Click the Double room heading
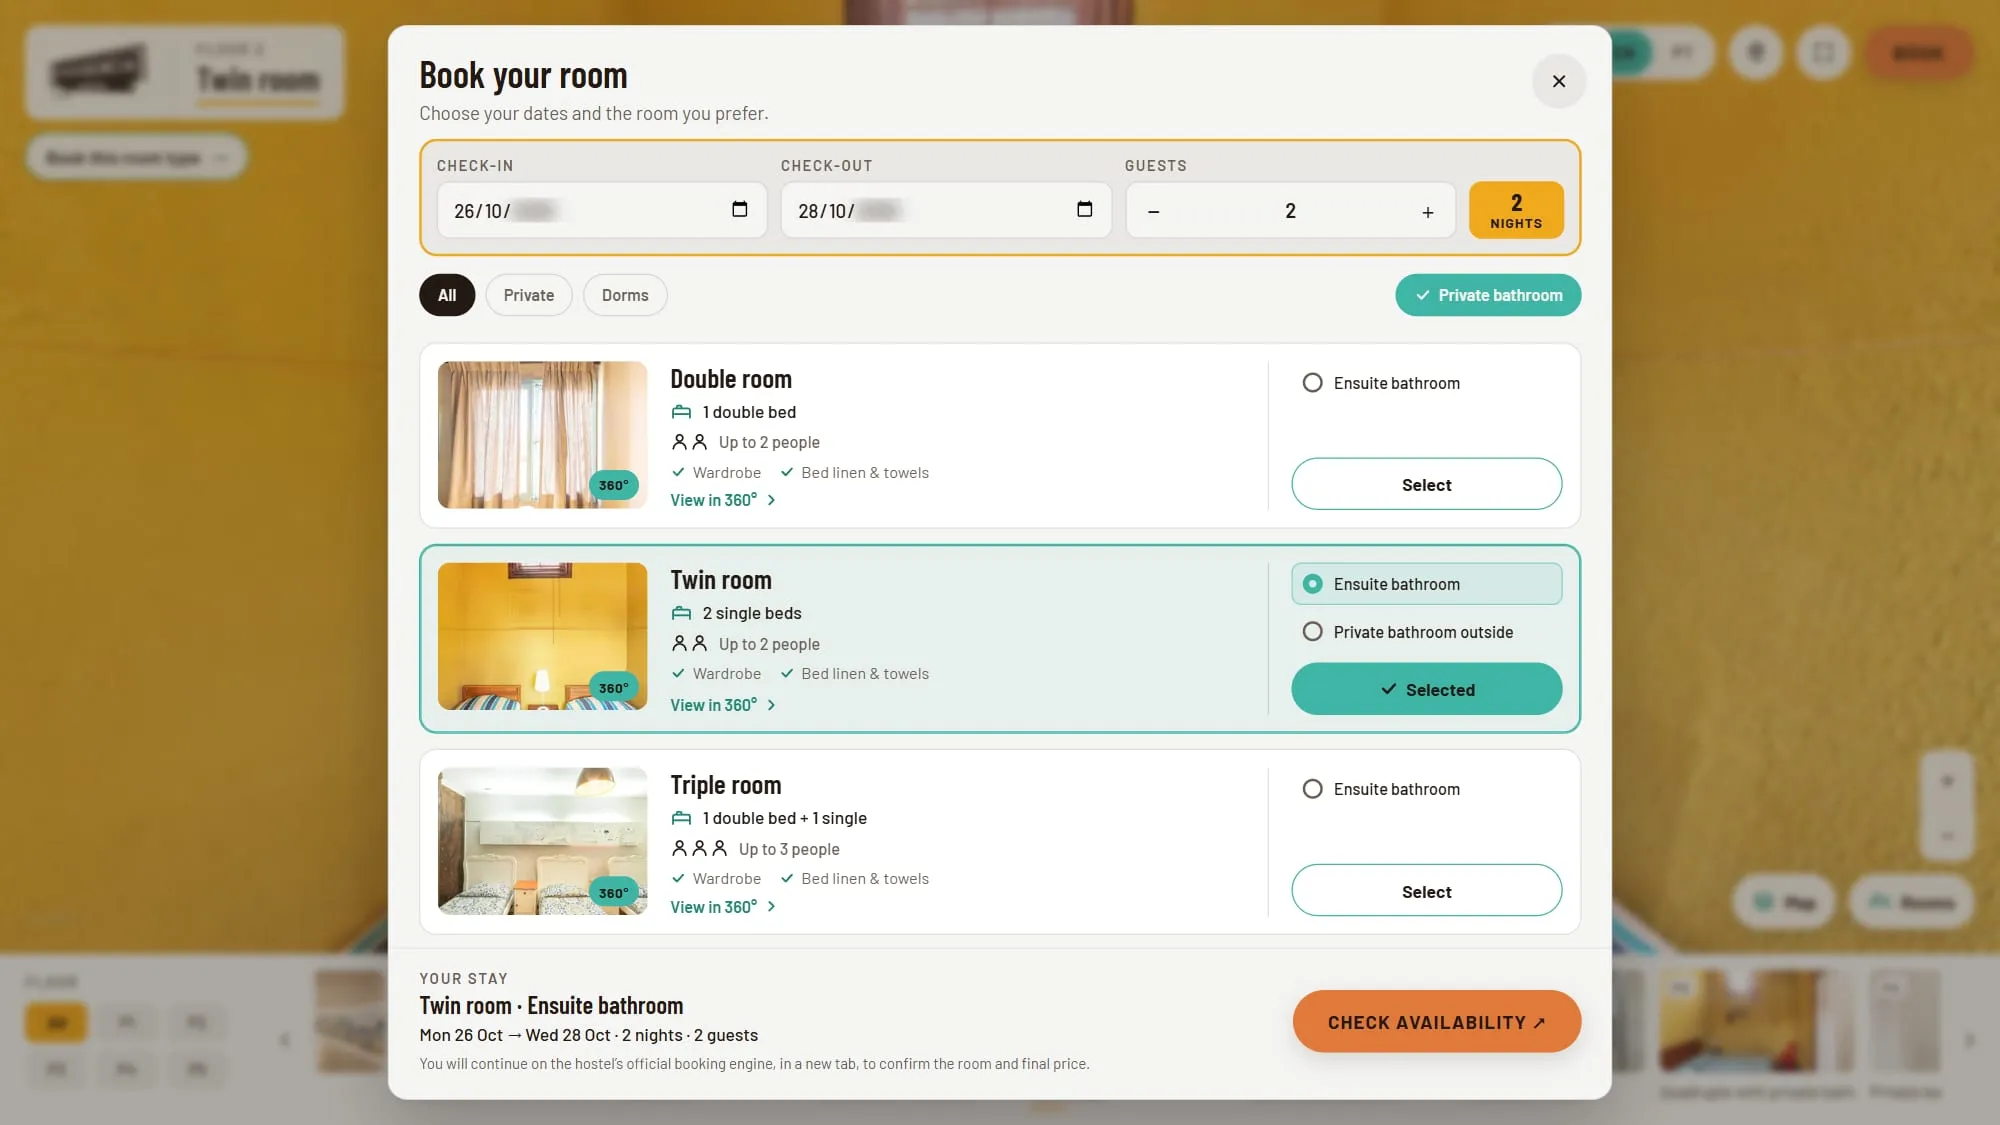 pyautogui.click(x=731, y=379)
